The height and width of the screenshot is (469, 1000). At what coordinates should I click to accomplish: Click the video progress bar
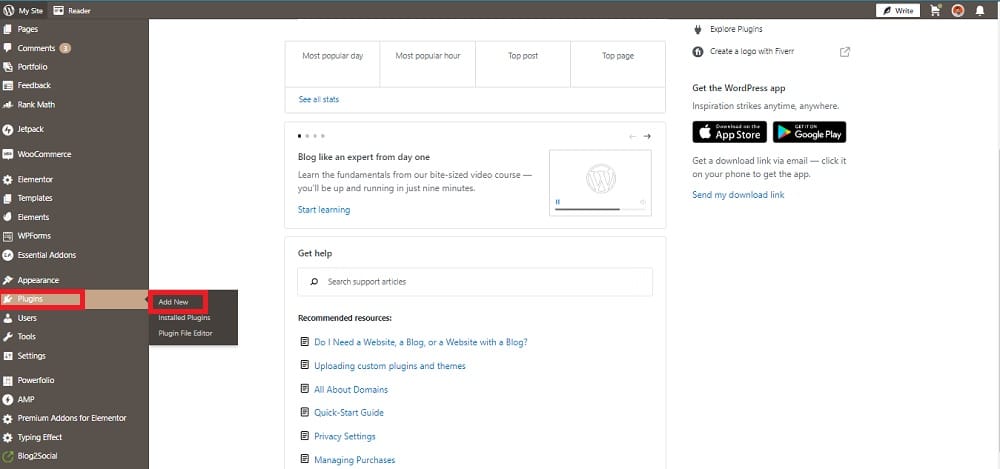598,209
